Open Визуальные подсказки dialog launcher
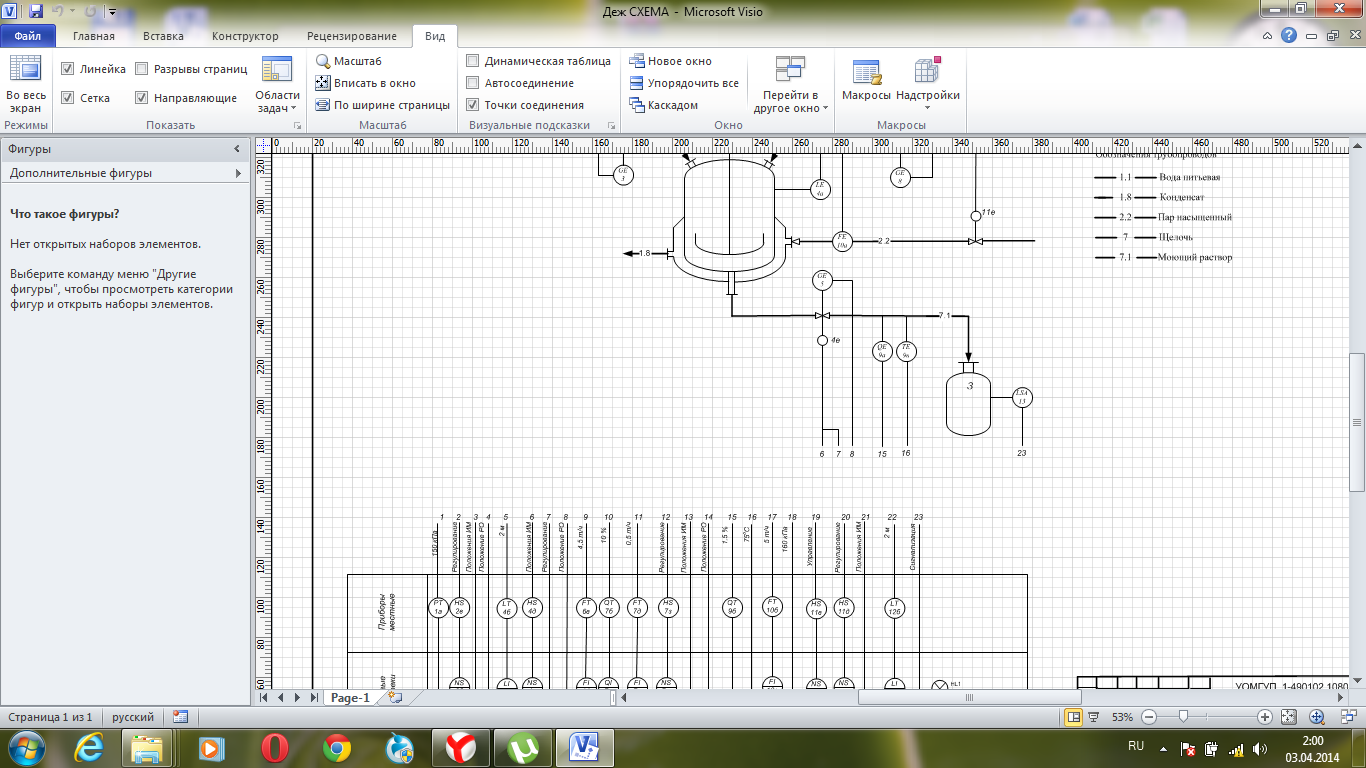 [x=612, y=126]
